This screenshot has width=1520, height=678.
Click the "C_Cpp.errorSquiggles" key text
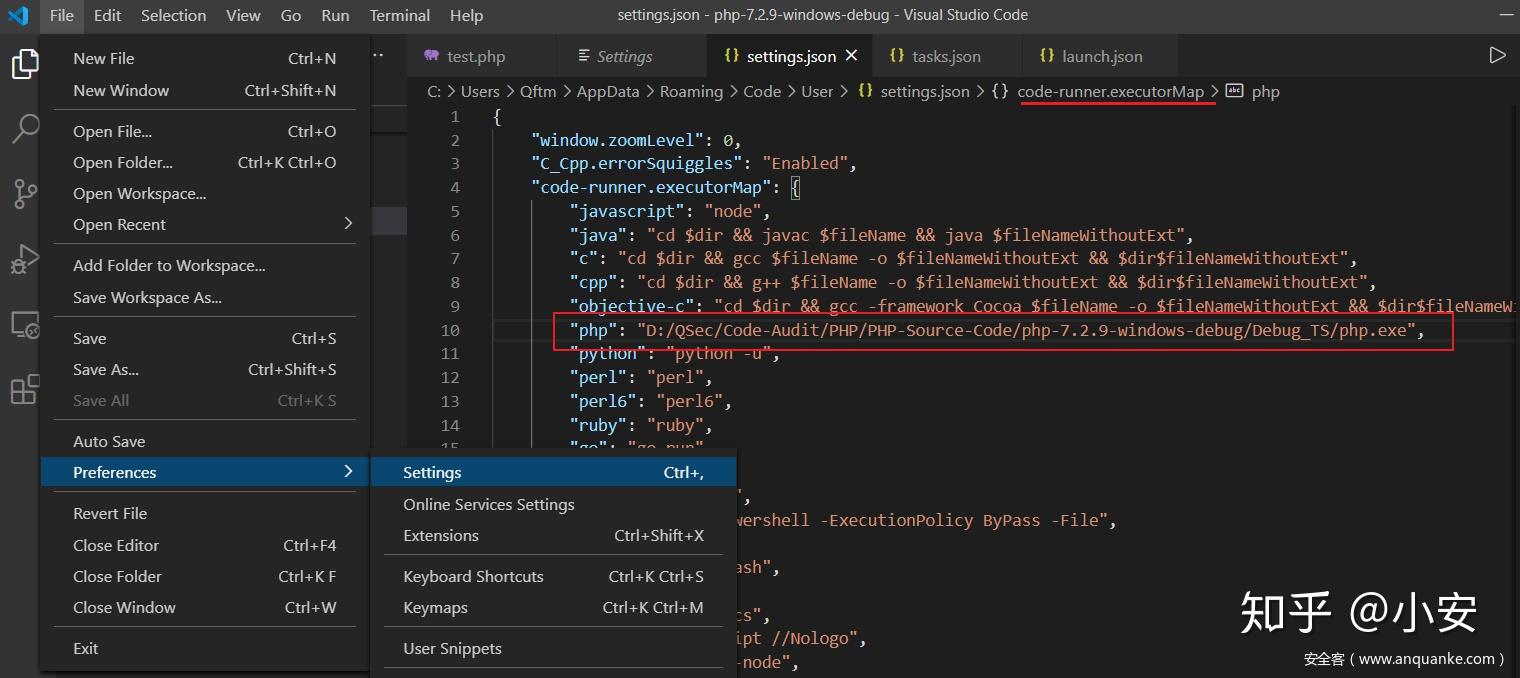click(636, 163)
